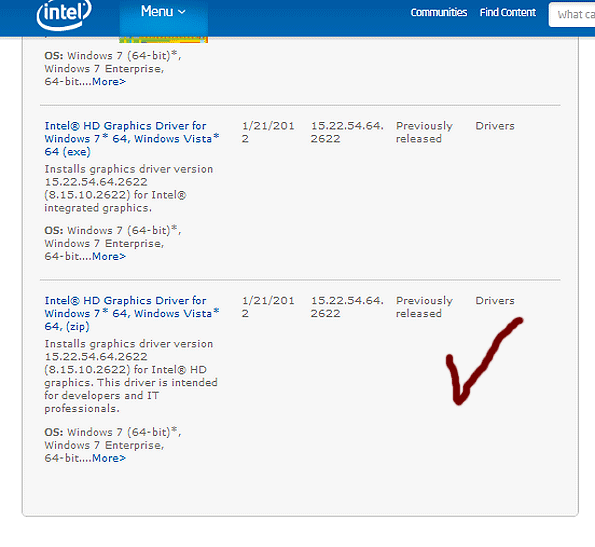Click Previously released for zip driver
The width and height of the screenshot is (595, 547).
pyautogui.click(x=424, y=307)
